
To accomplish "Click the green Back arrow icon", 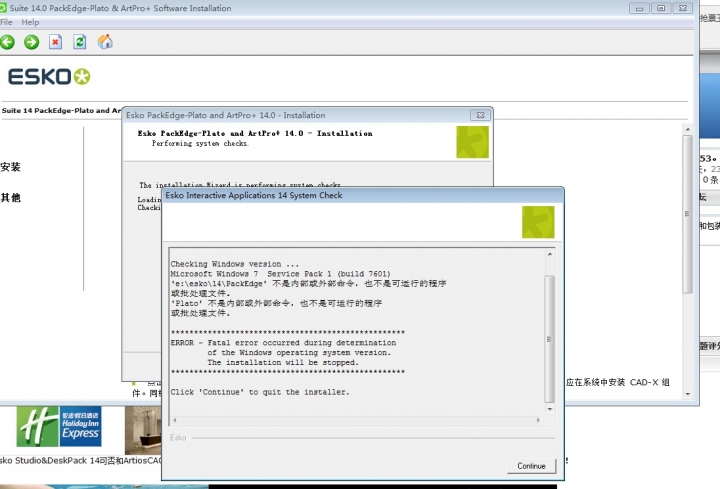I will (x=8, y=41).
